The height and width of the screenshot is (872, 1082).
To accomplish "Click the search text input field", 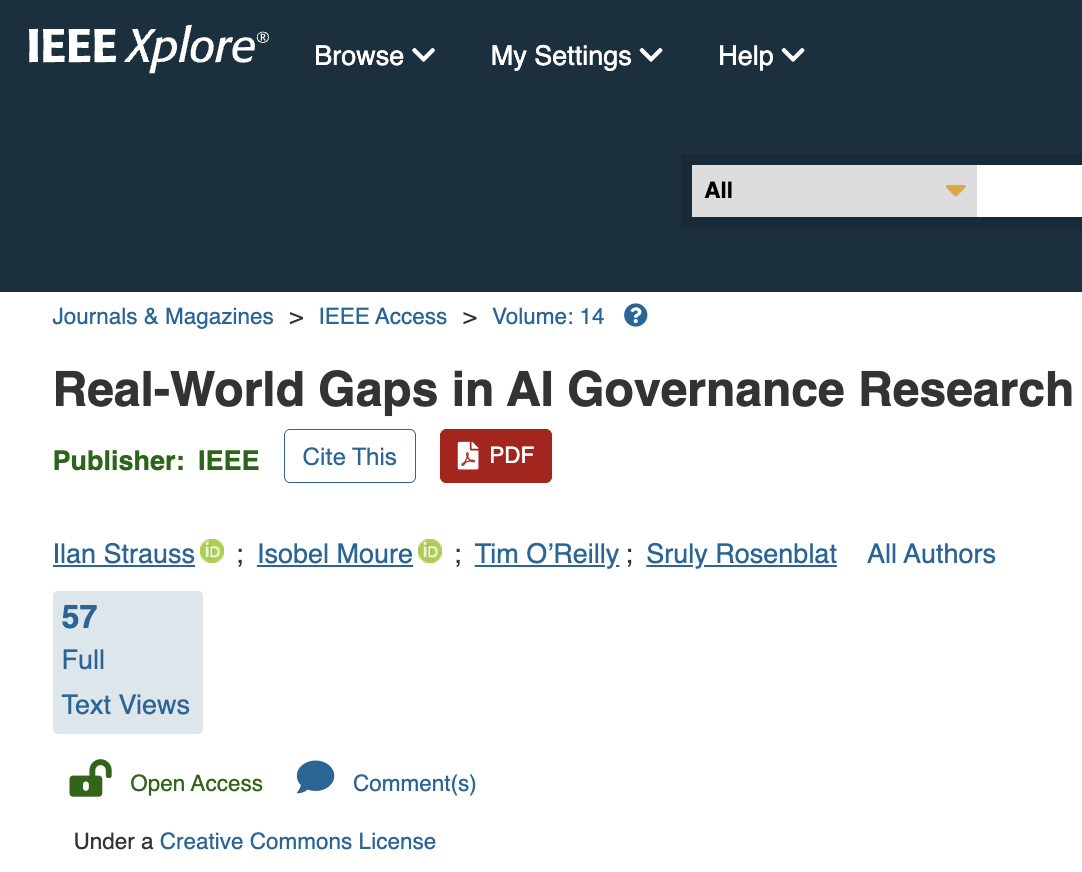I will (1029, 190).
